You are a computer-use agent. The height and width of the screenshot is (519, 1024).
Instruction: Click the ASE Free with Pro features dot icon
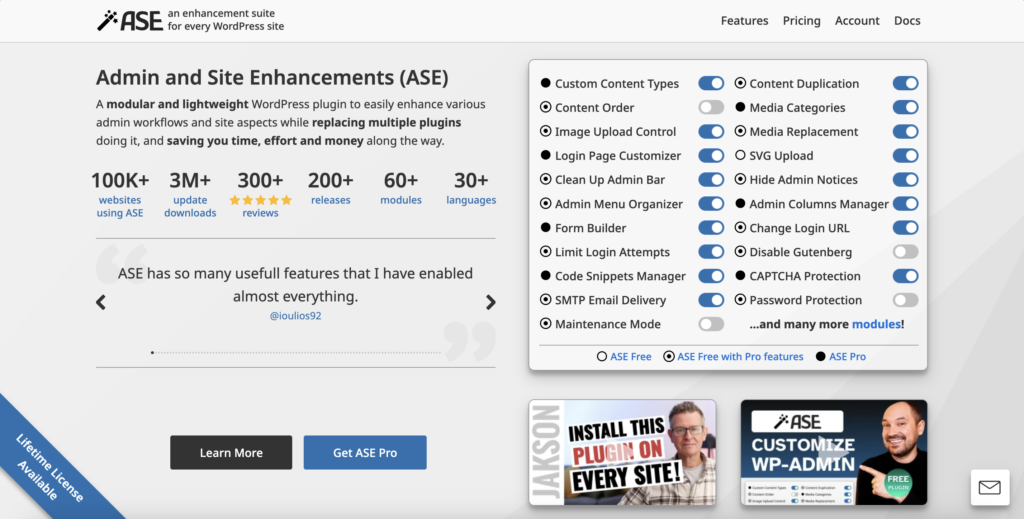pos(669,356)
